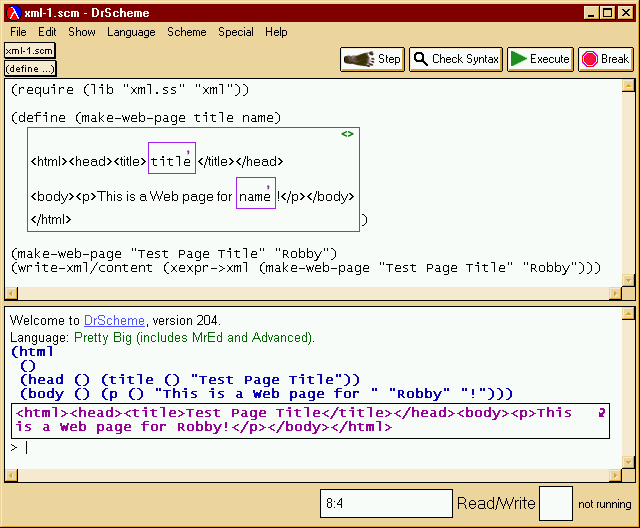
Task: Click the magenta XML output box
Action: coord(311,421)
